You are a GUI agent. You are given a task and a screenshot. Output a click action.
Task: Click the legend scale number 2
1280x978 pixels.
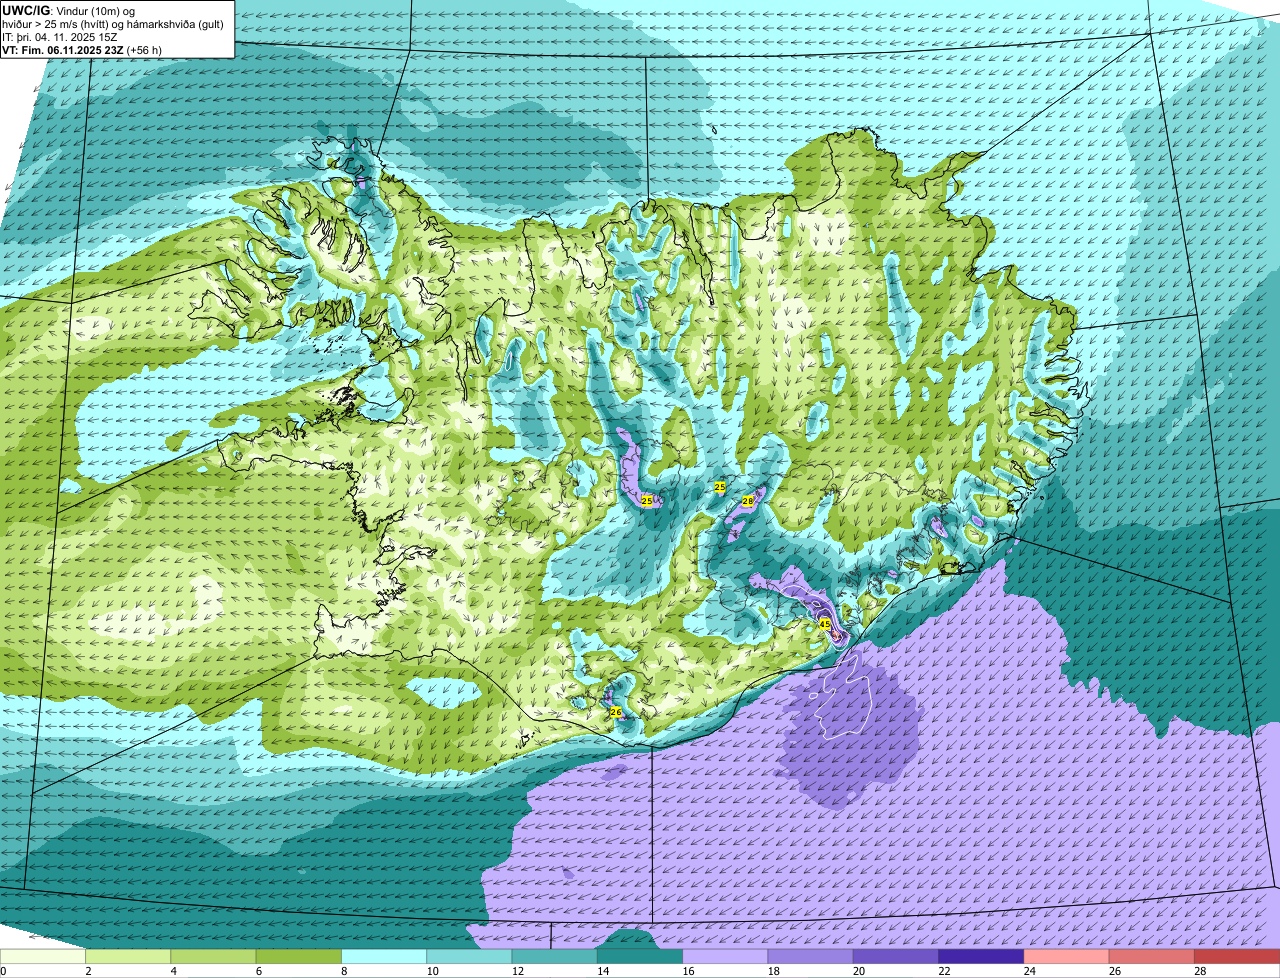88,971
